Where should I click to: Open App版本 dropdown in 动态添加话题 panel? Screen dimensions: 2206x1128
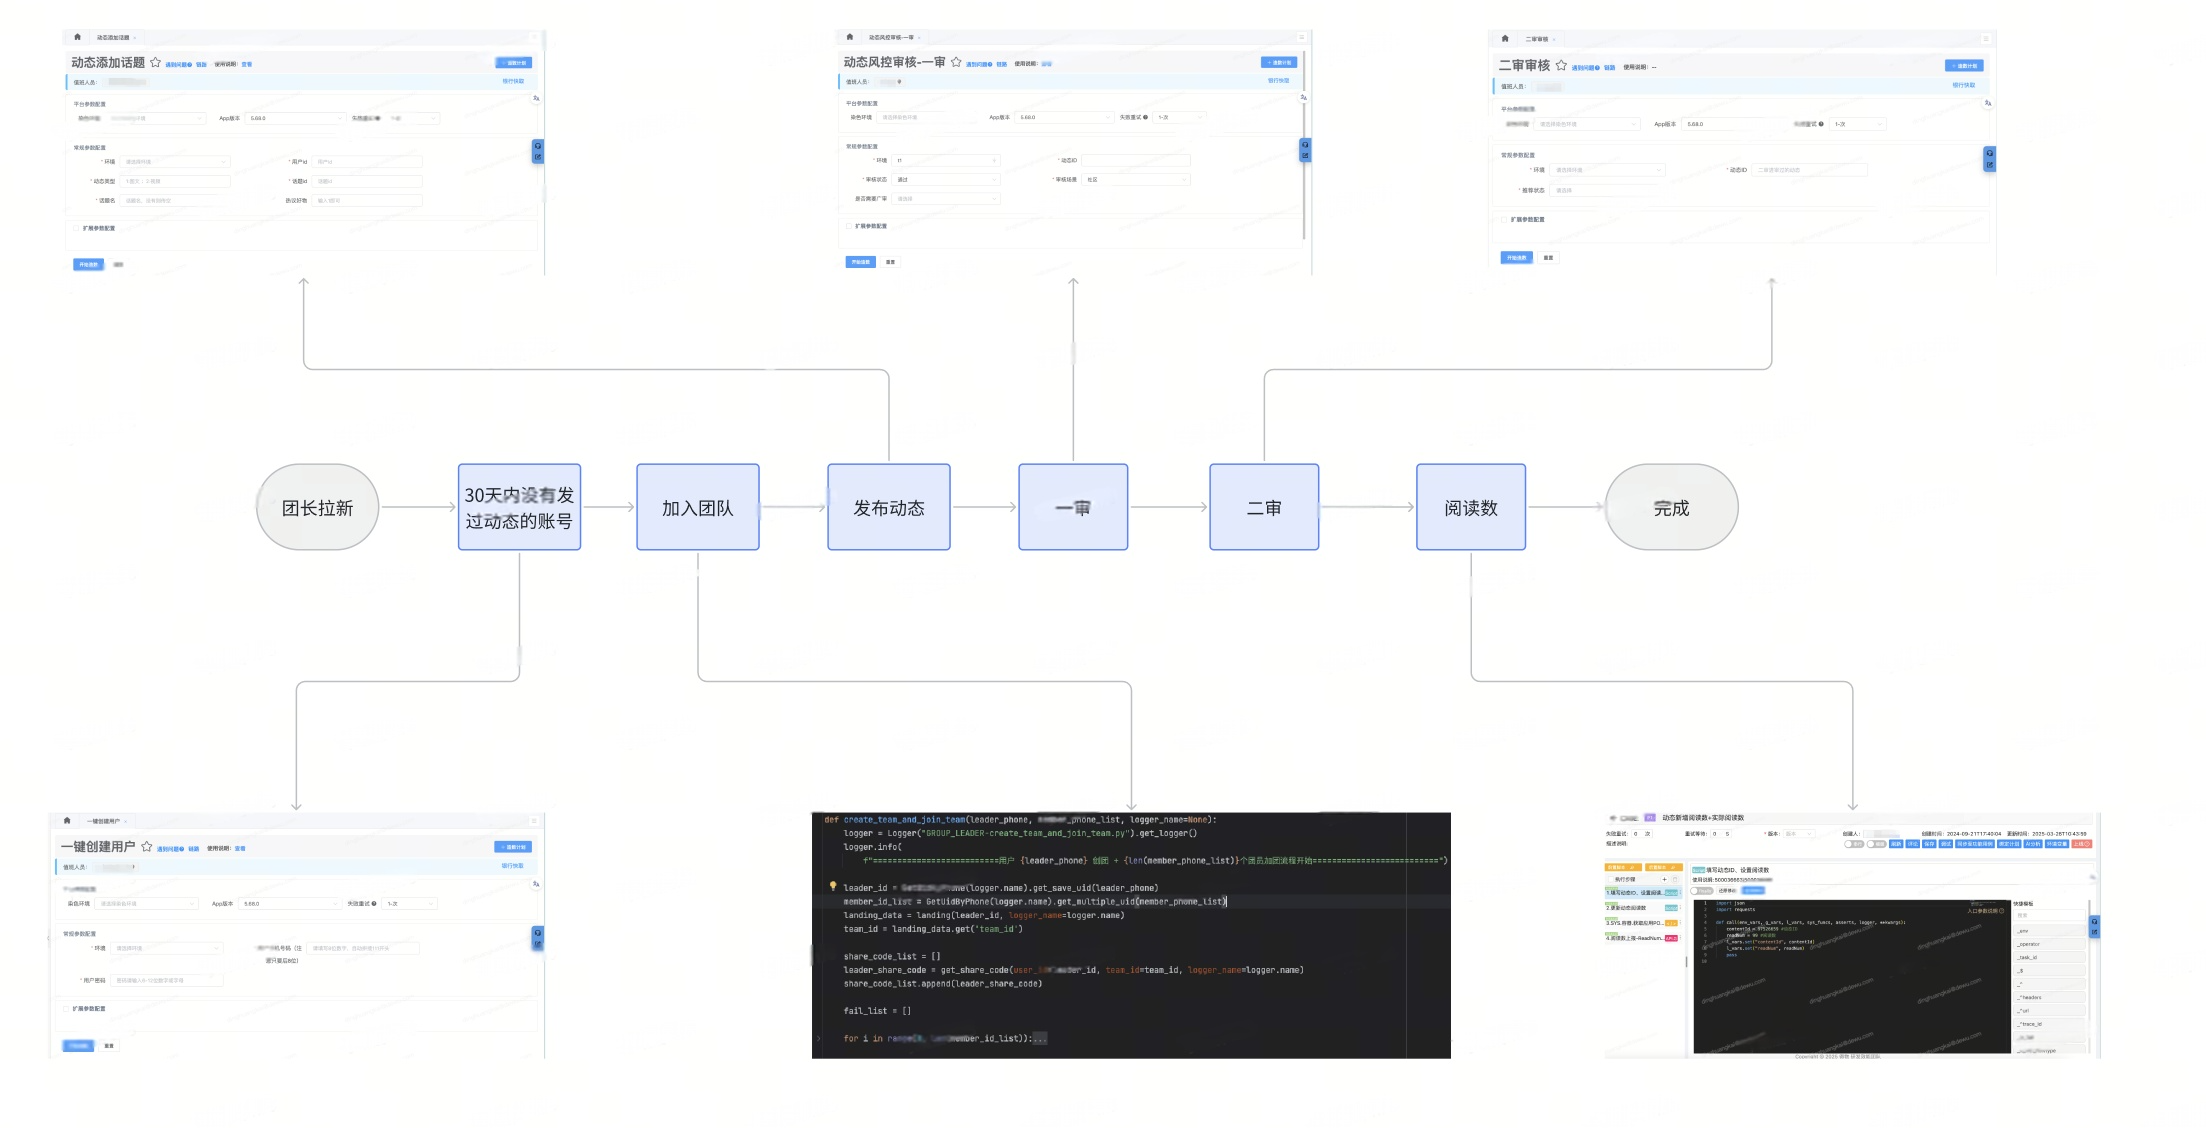pos(295,118)
